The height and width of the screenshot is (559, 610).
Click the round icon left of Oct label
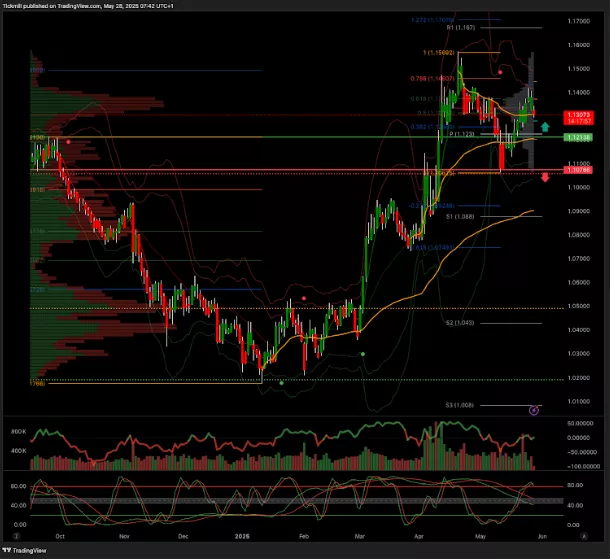(x=16, y=536)
